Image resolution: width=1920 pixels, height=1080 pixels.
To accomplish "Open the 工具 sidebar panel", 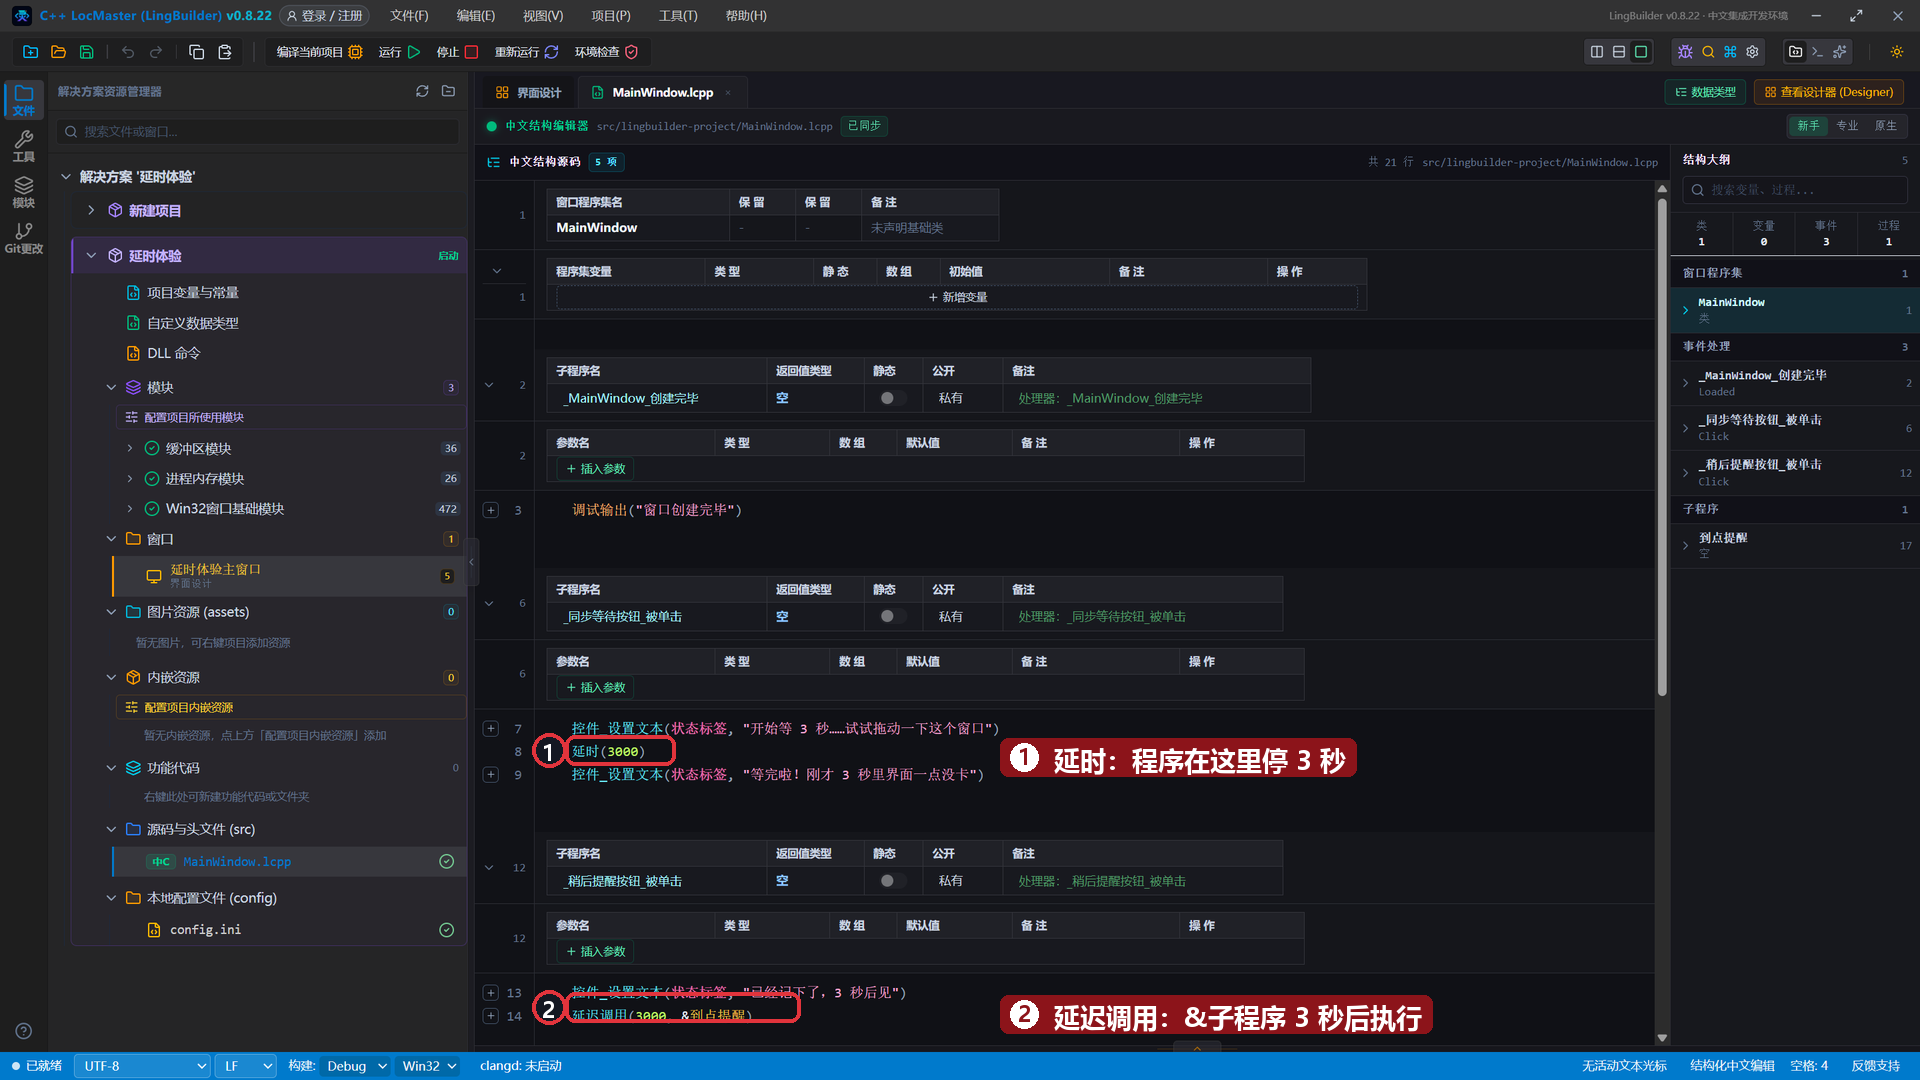I will pos(24,146).
